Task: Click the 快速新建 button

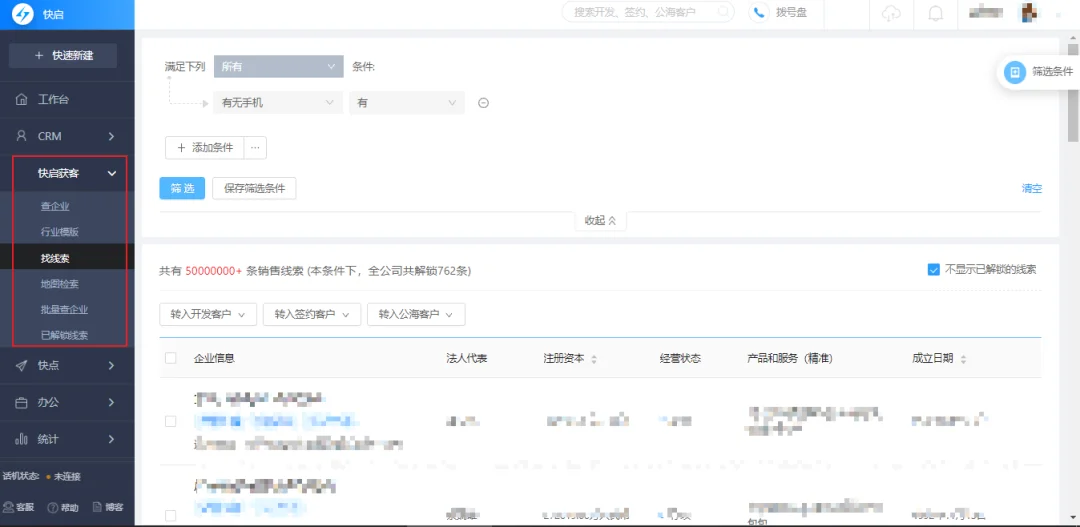Action: coord(63,56)
